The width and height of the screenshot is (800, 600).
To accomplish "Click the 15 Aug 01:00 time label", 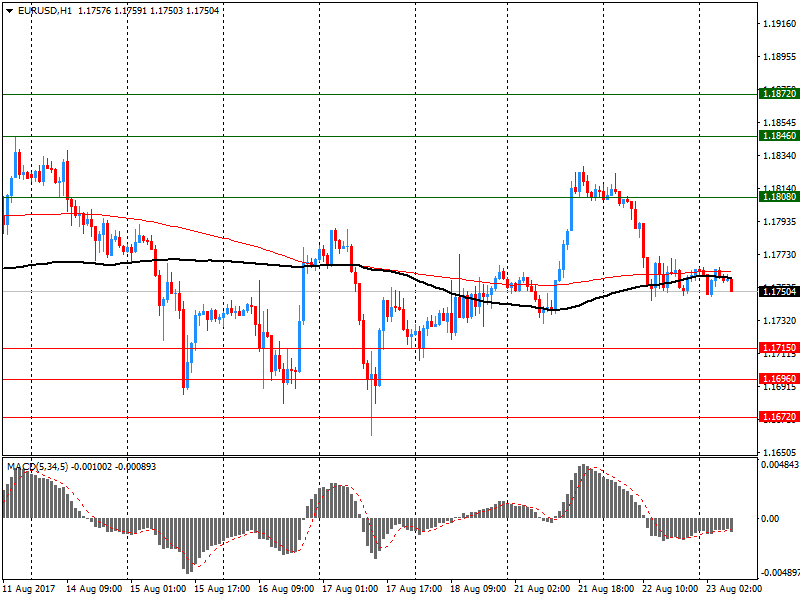I will tap(158, 589).
